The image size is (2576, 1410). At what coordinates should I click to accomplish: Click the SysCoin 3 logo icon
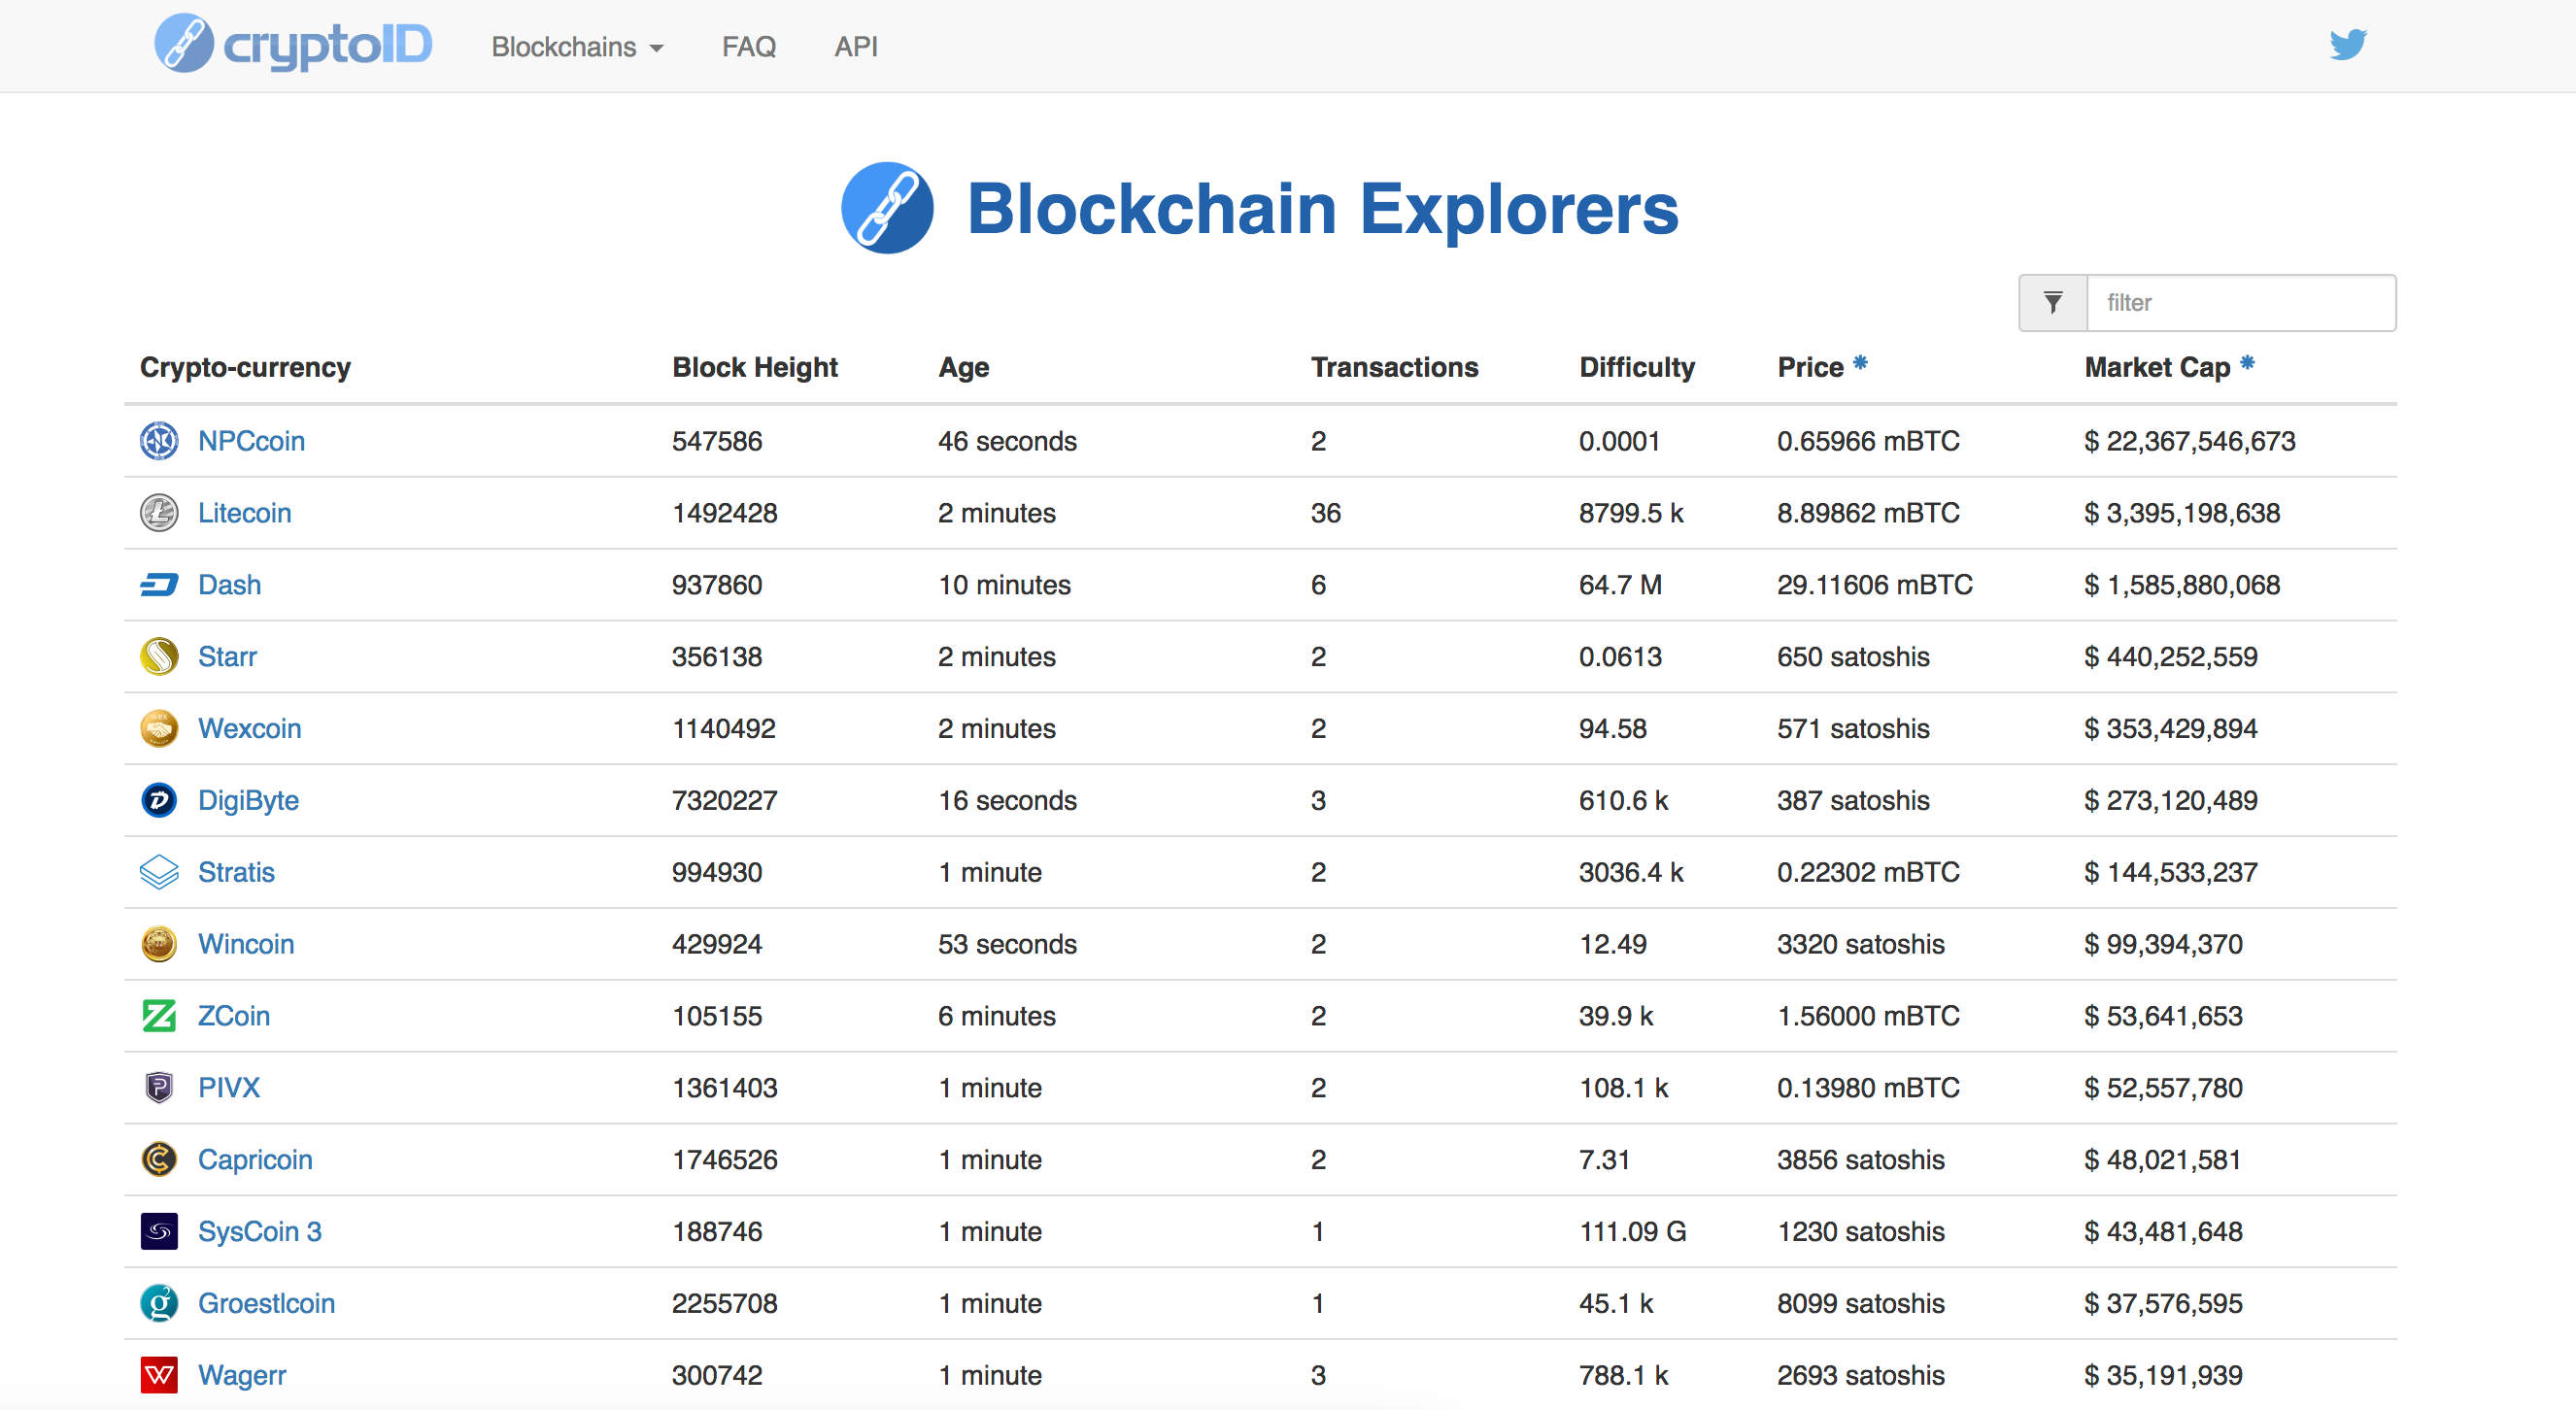(159, 1232)
